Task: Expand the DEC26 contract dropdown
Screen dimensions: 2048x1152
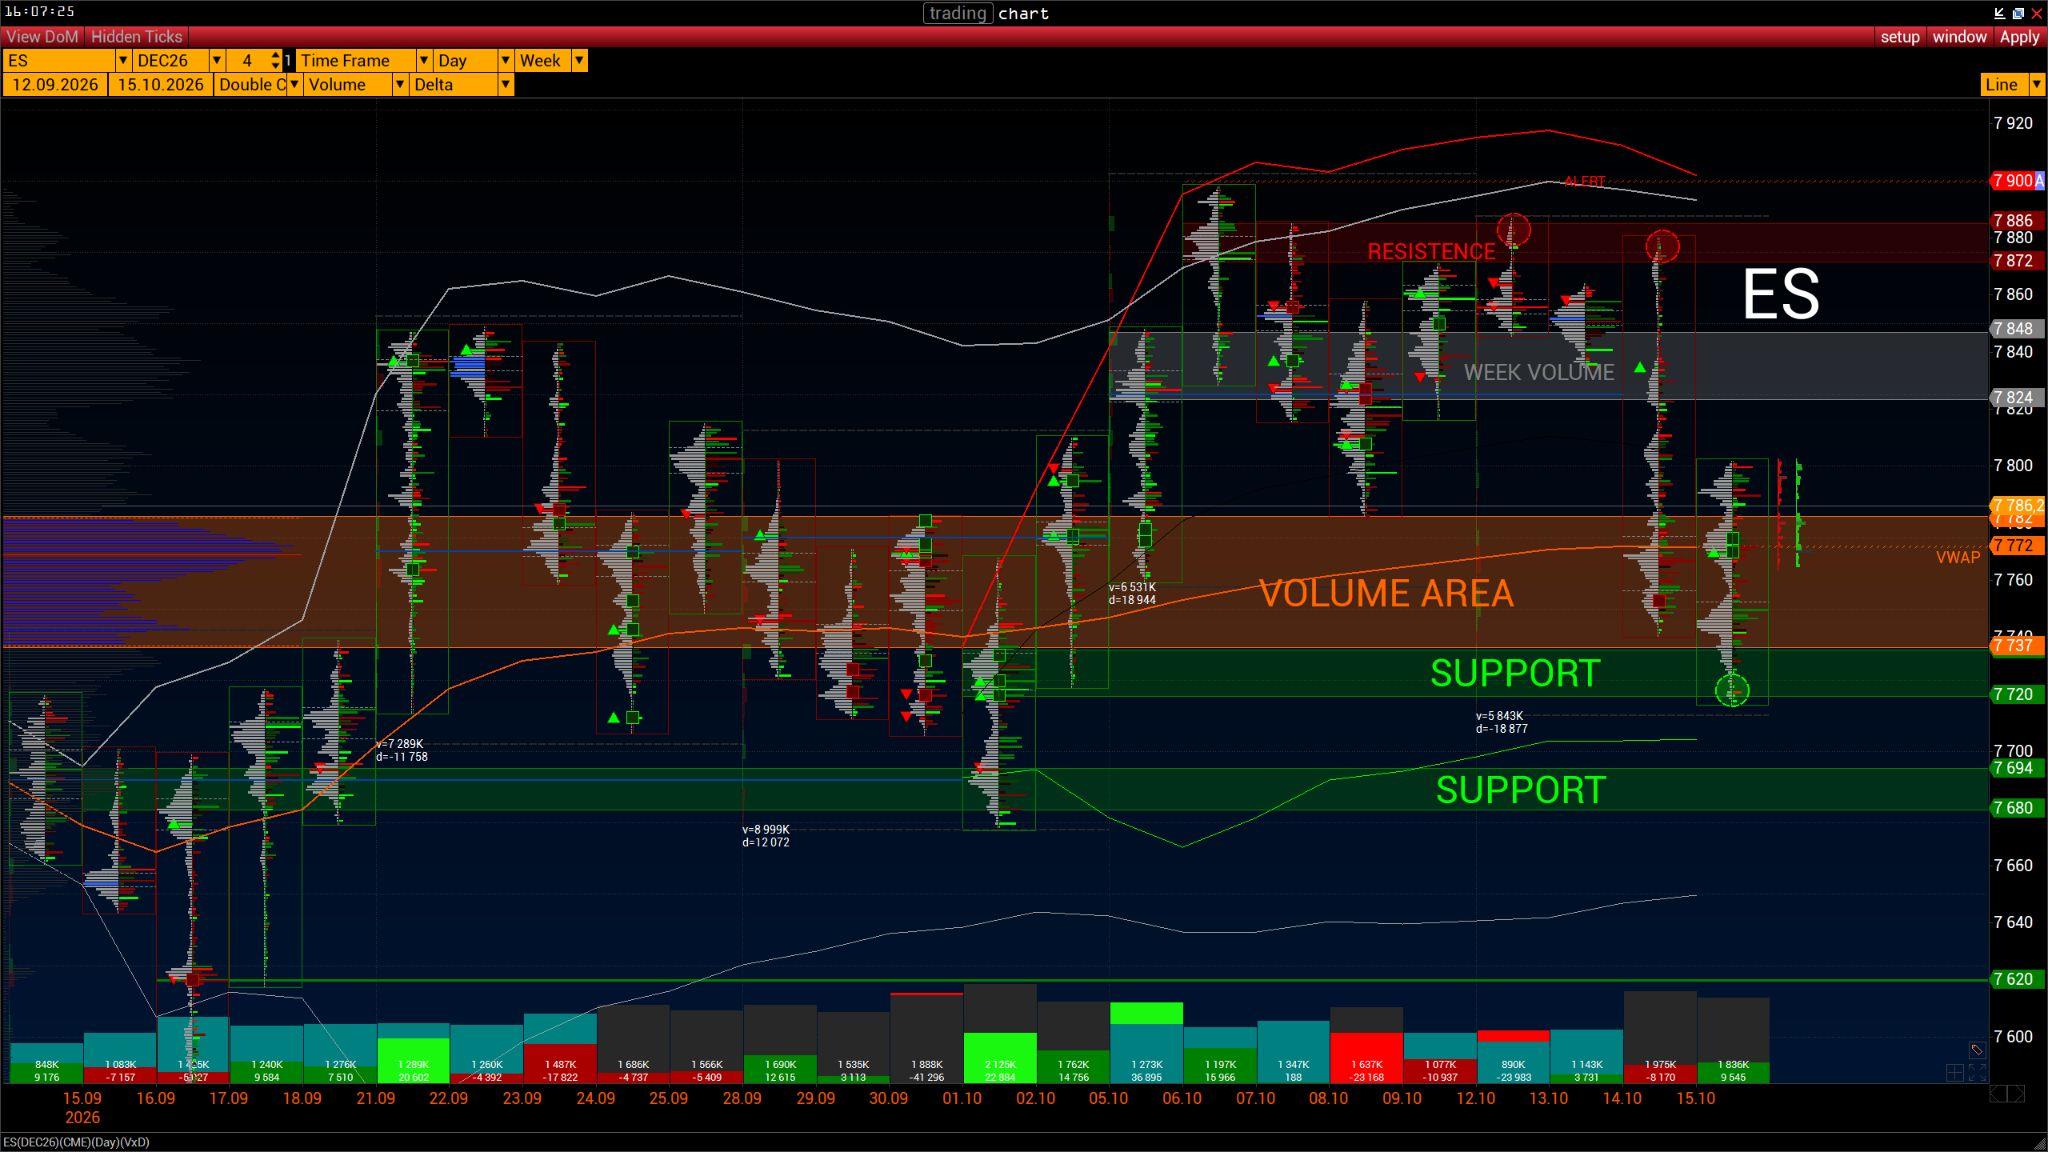Action: pos(215,61)
